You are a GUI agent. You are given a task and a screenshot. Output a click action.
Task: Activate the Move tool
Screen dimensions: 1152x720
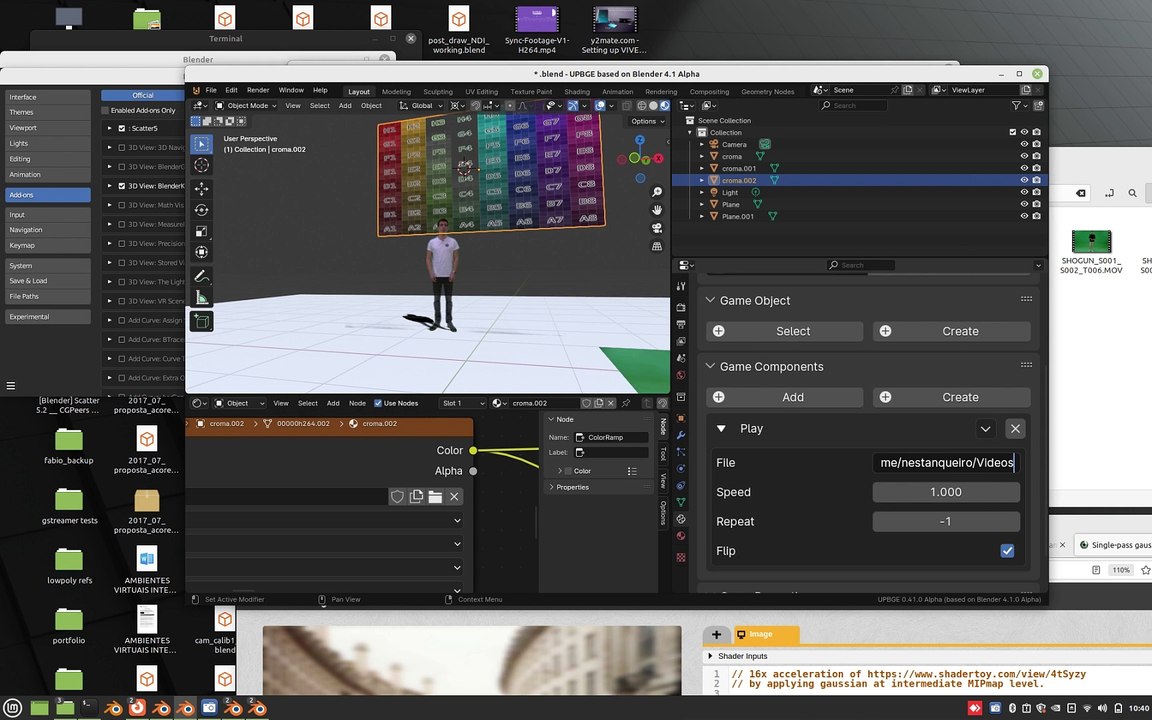[x=201, y=189]
